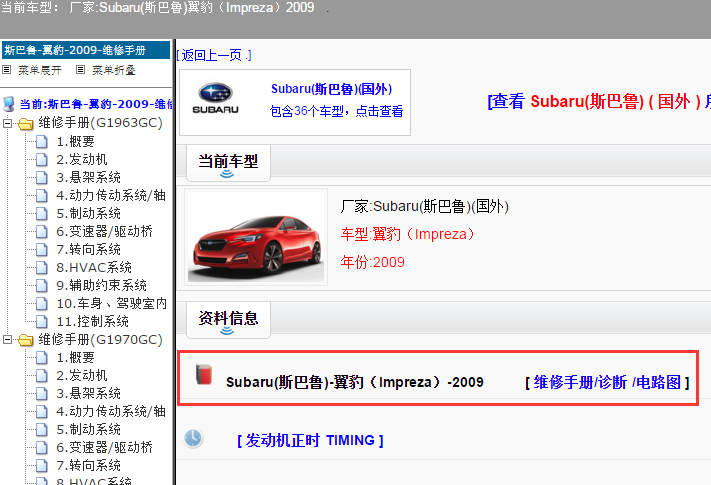Click page icon of G1970GC 6.变速器/驱动桥
711x485 pixels.
(42, 447)
